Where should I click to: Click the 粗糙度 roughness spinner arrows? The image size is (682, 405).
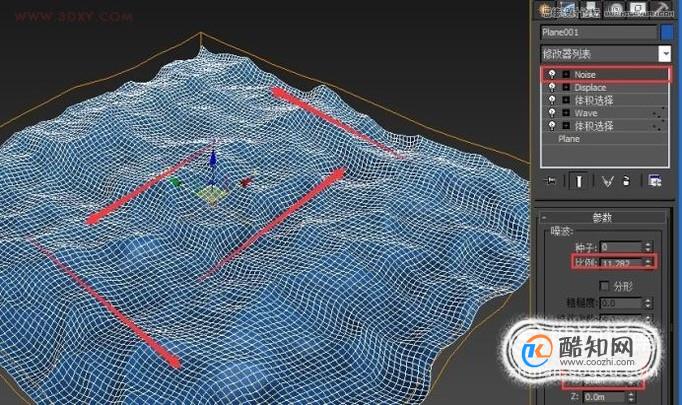point(648,303)
